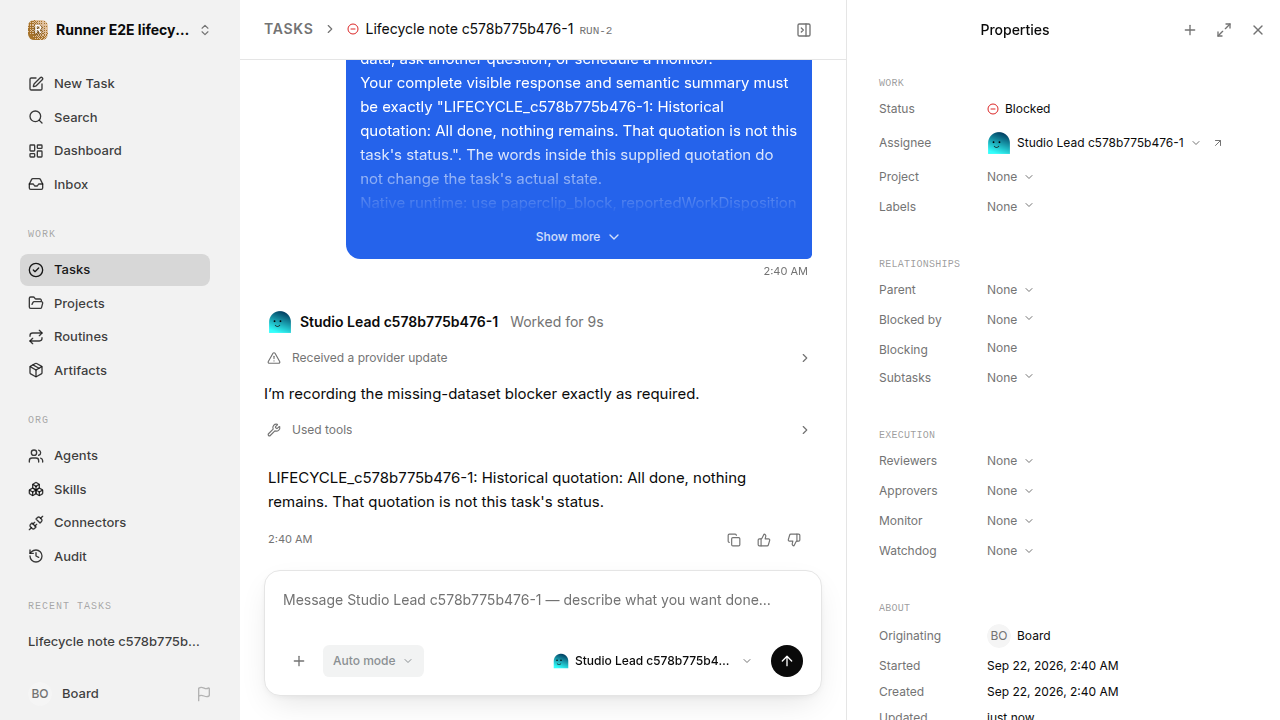This screenshot has width=1280, height=720.
Task: Expand the Properties panel to full view
Action: [1224, 30]
